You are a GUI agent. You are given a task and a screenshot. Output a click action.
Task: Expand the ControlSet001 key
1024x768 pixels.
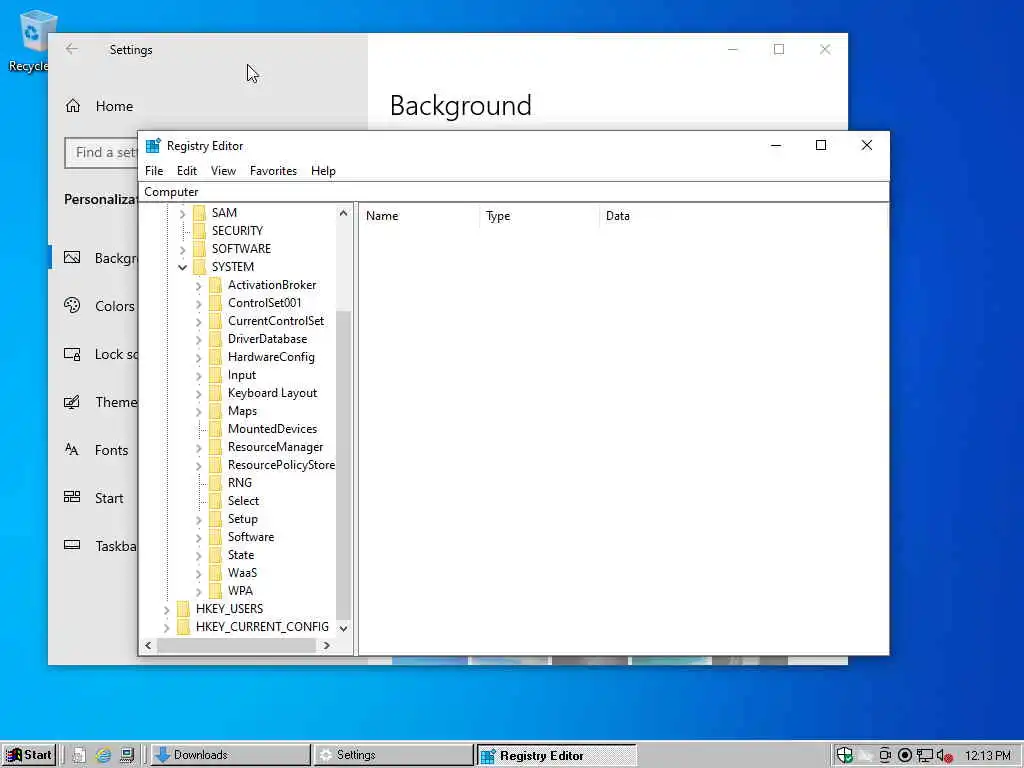point(199,304)
